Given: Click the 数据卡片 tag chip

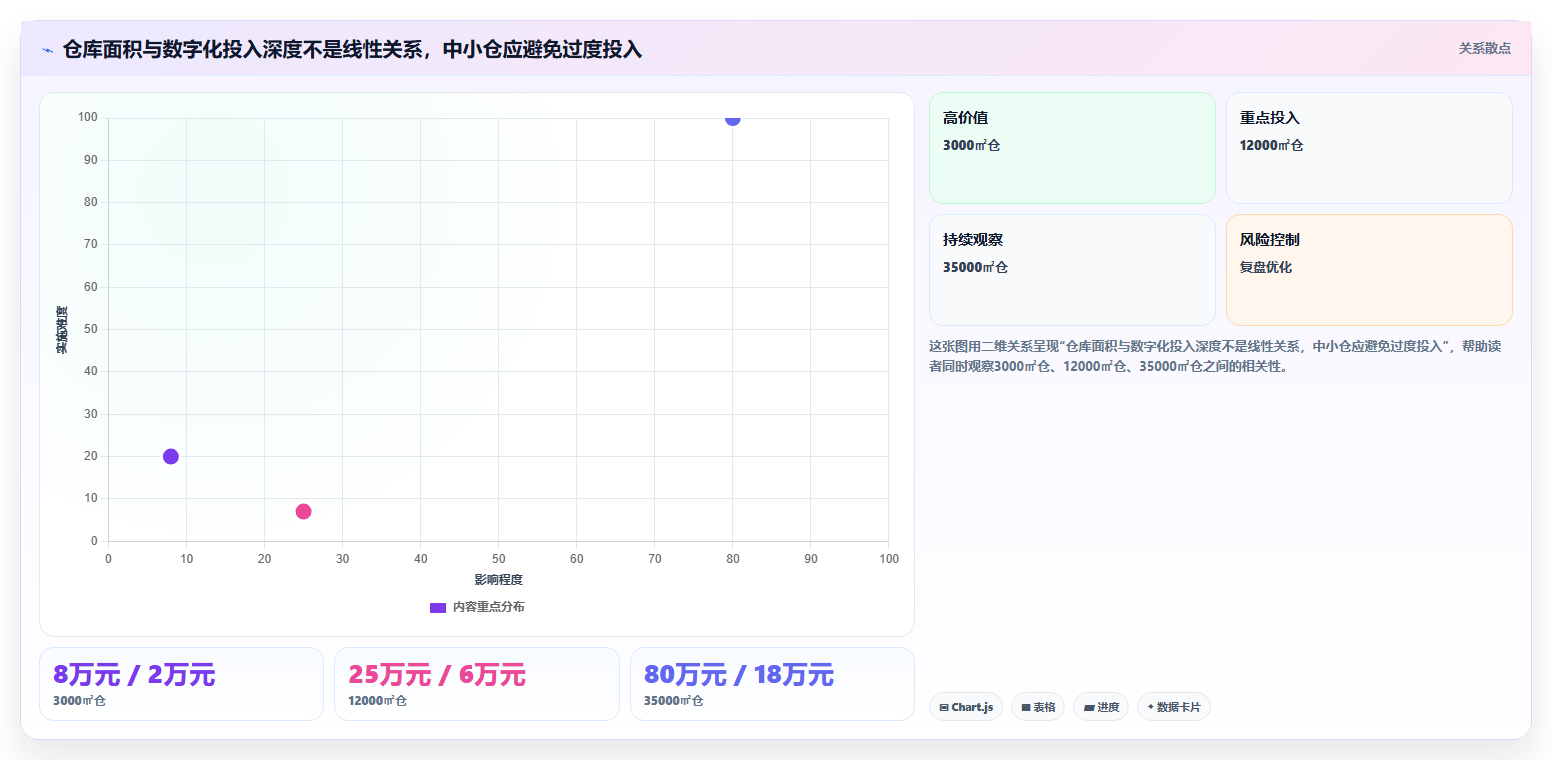Looking at the screenshot, I should pos(1174,707).
